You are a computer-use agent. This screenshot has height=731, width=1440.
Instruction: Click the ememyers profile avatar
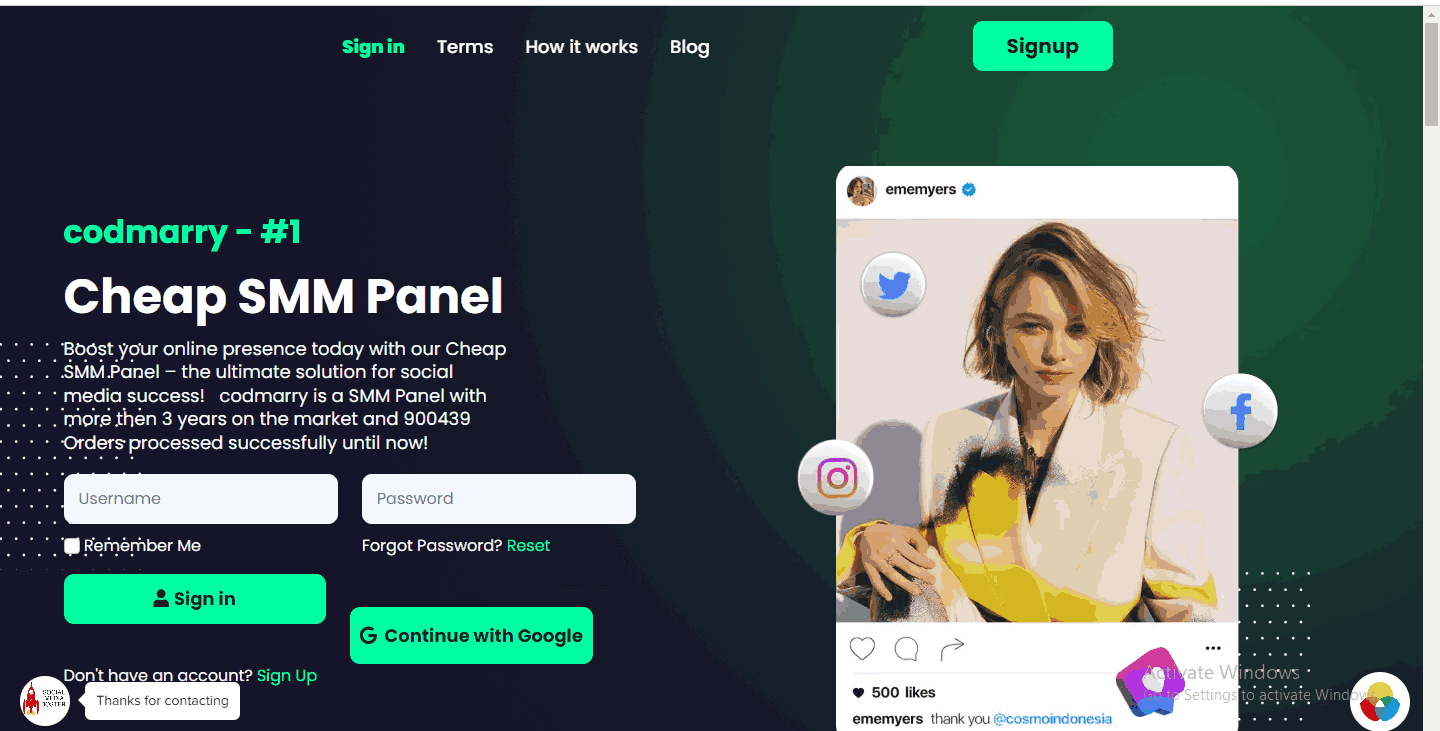point(862,190)
